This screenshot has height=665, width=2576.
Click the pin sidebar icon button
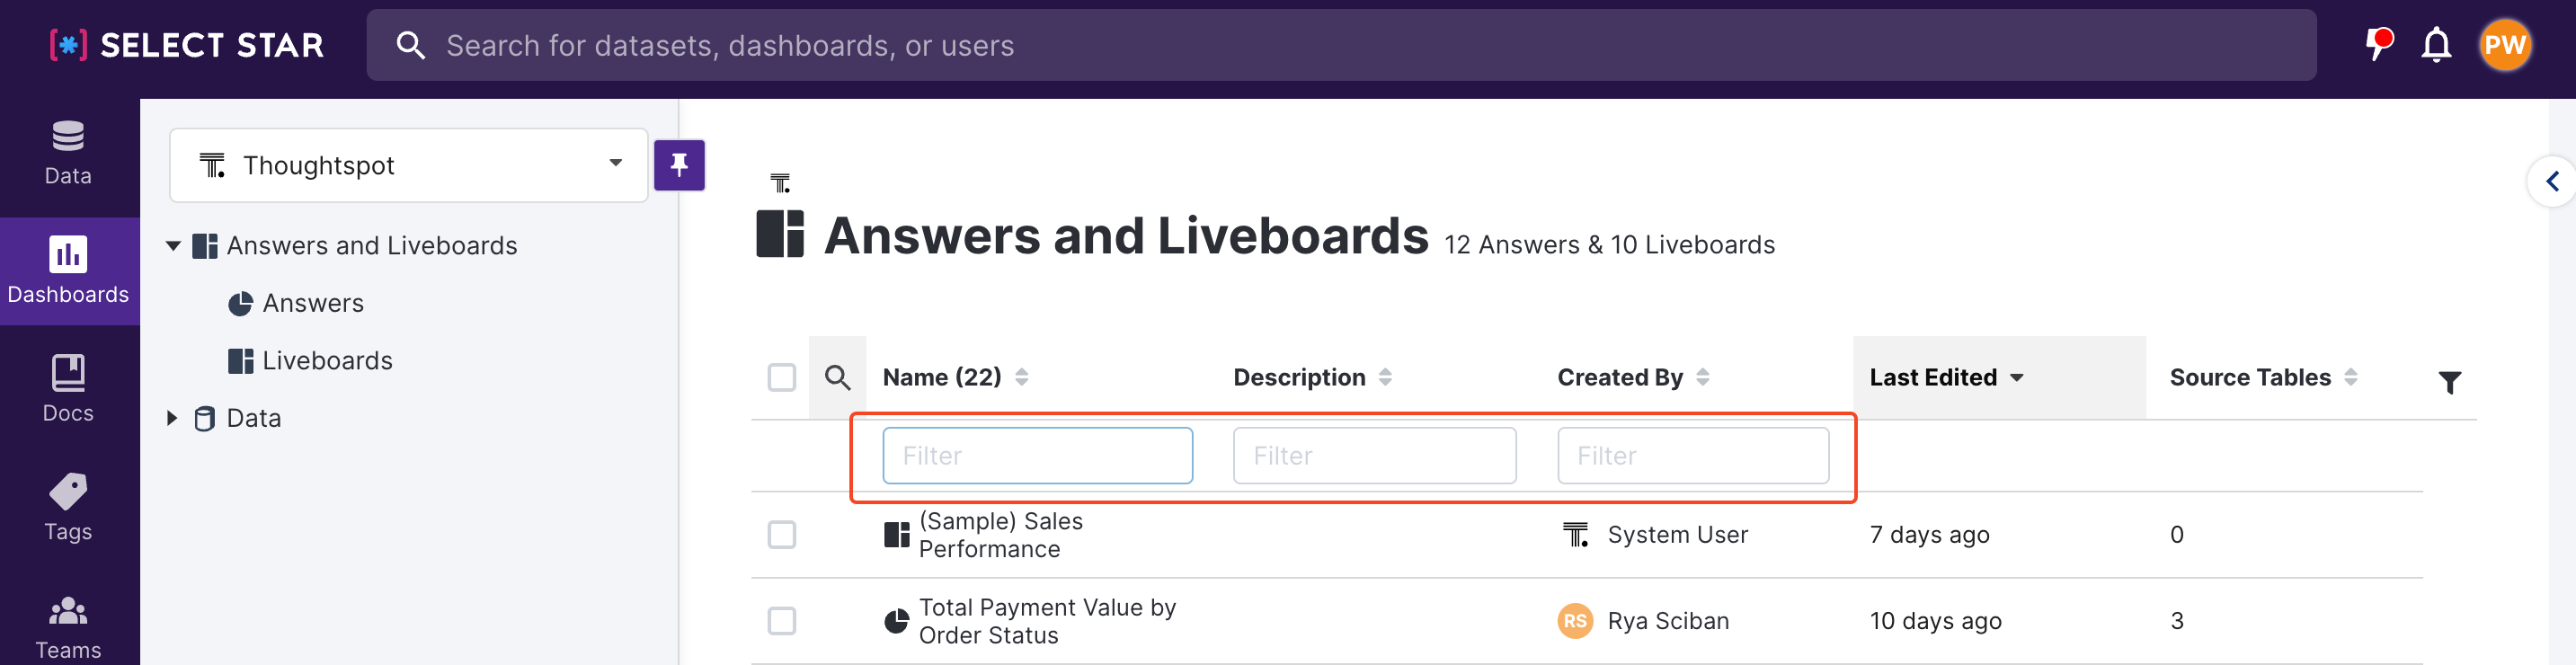tap(679, 165)
